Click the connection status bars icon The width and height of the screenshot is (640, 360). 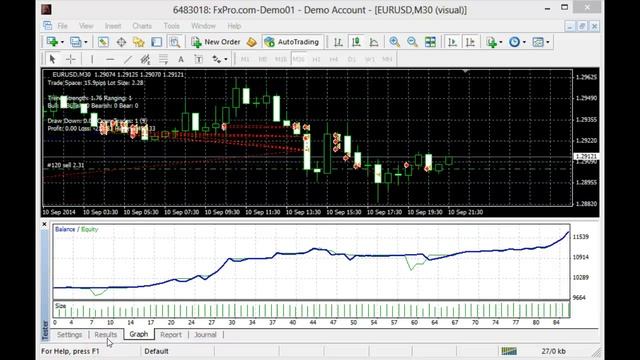[x=509, y=351]
